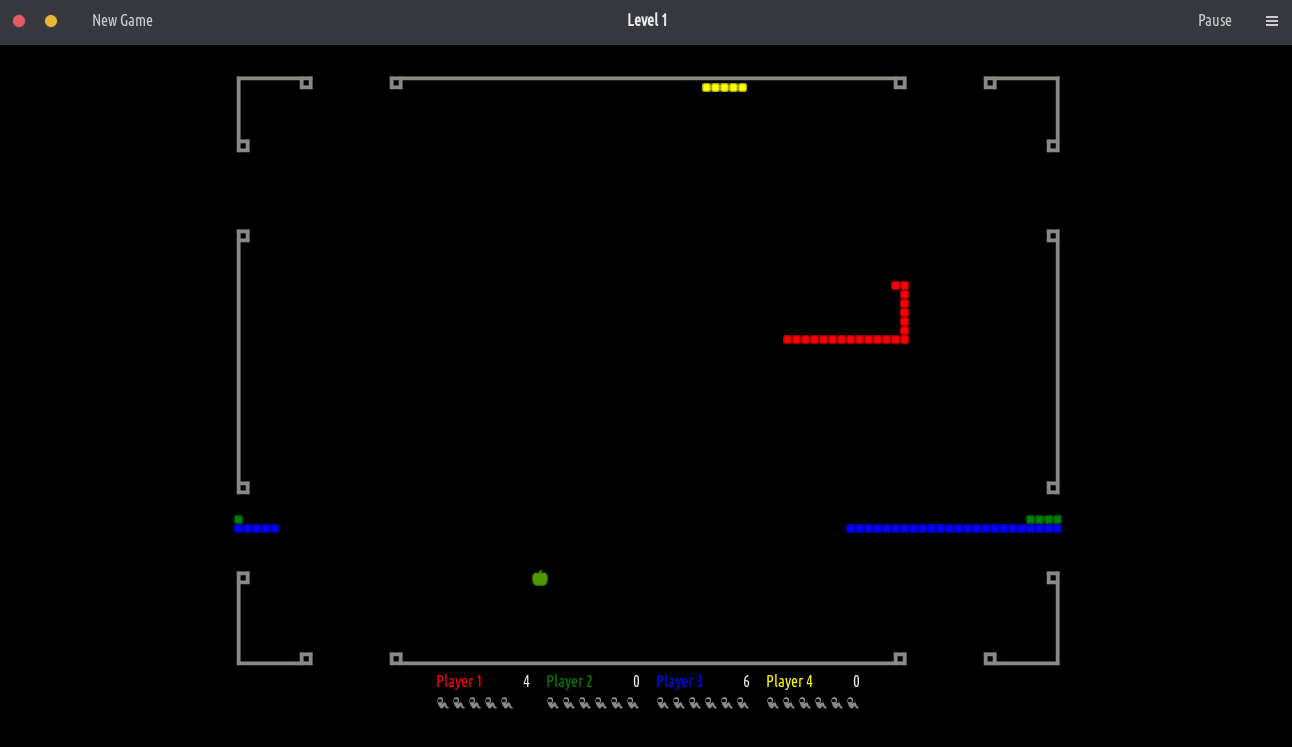The image size is (1292, 747).
Task: Click the Level 1 title in header
Action: 647,21
